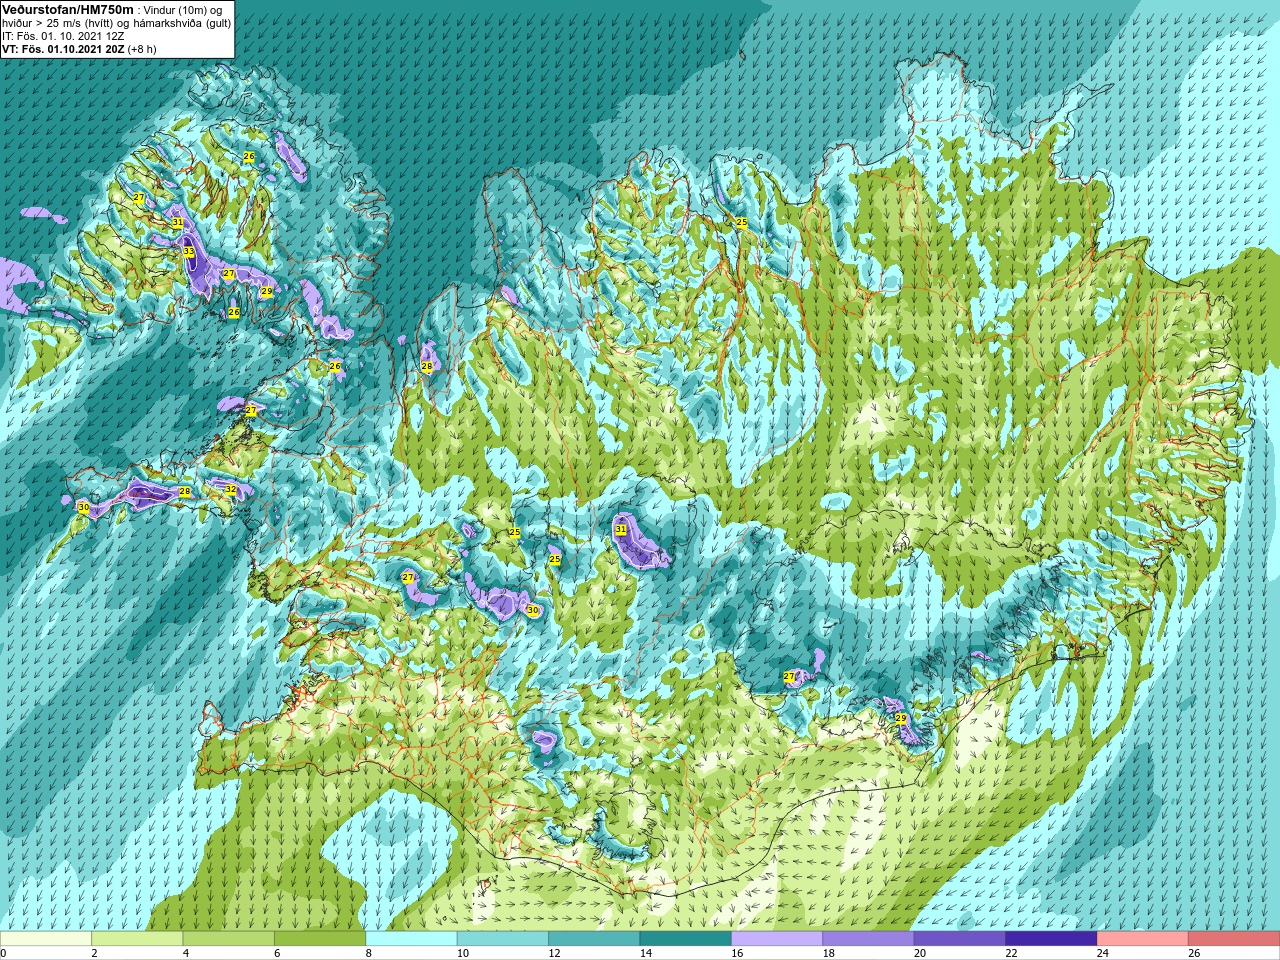
Task: Pick the 22–24 dark indigo legend swatch
Action: coord(1051,939)
